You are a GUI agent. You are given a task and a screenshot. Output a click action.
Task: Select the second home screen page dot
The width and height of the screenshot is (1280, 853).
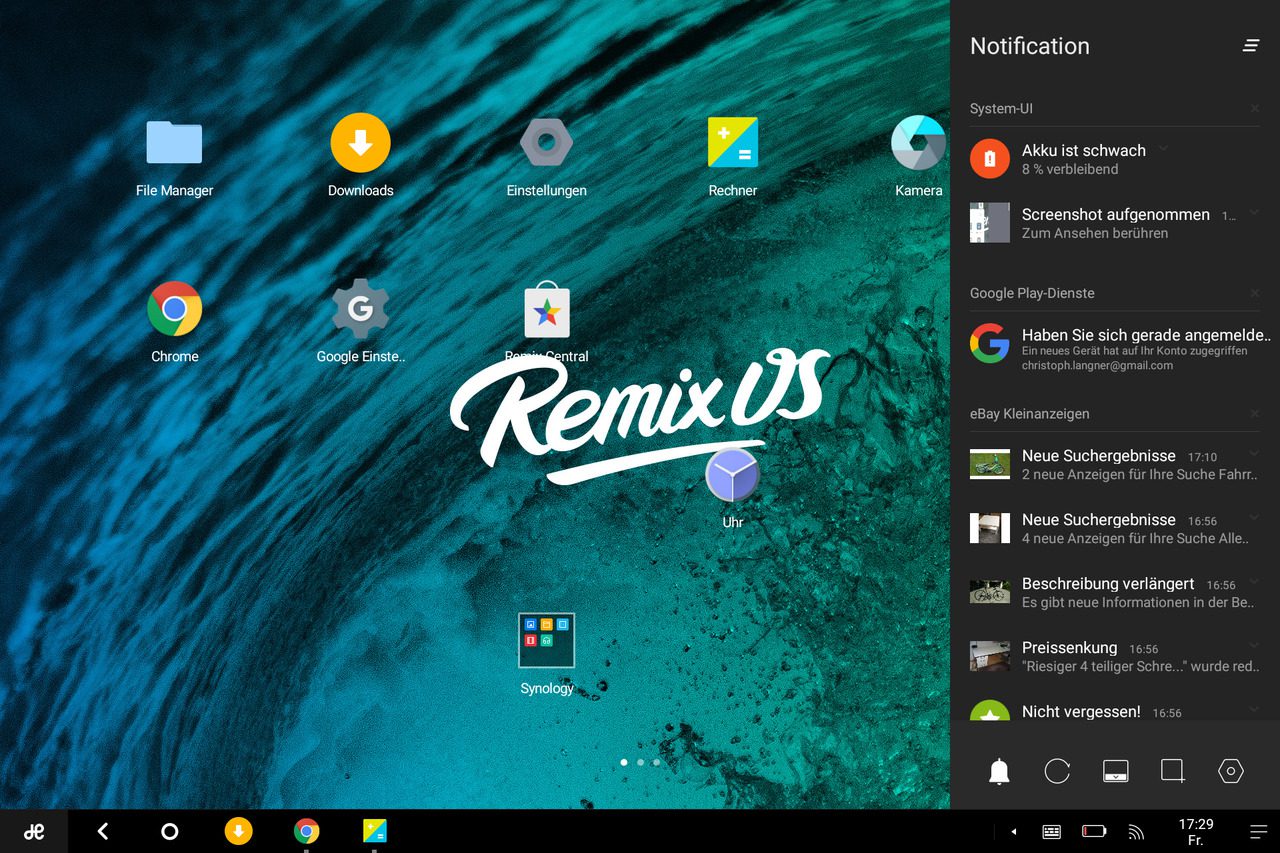click(640, 762)
